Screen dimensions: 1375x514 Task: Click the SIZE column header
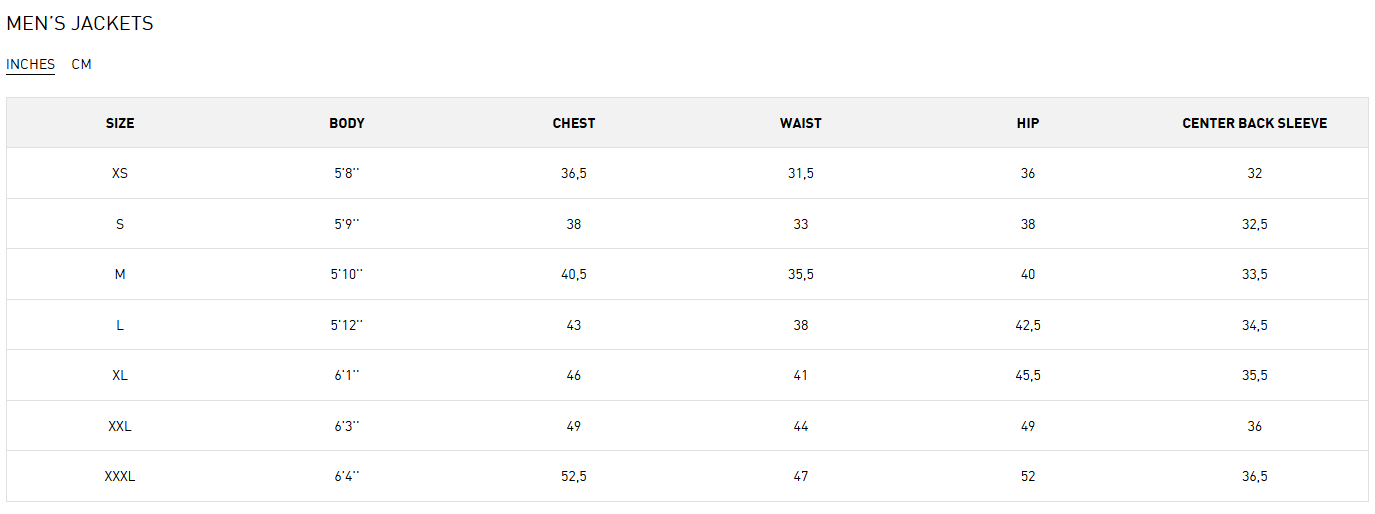(x=120, y=123)
